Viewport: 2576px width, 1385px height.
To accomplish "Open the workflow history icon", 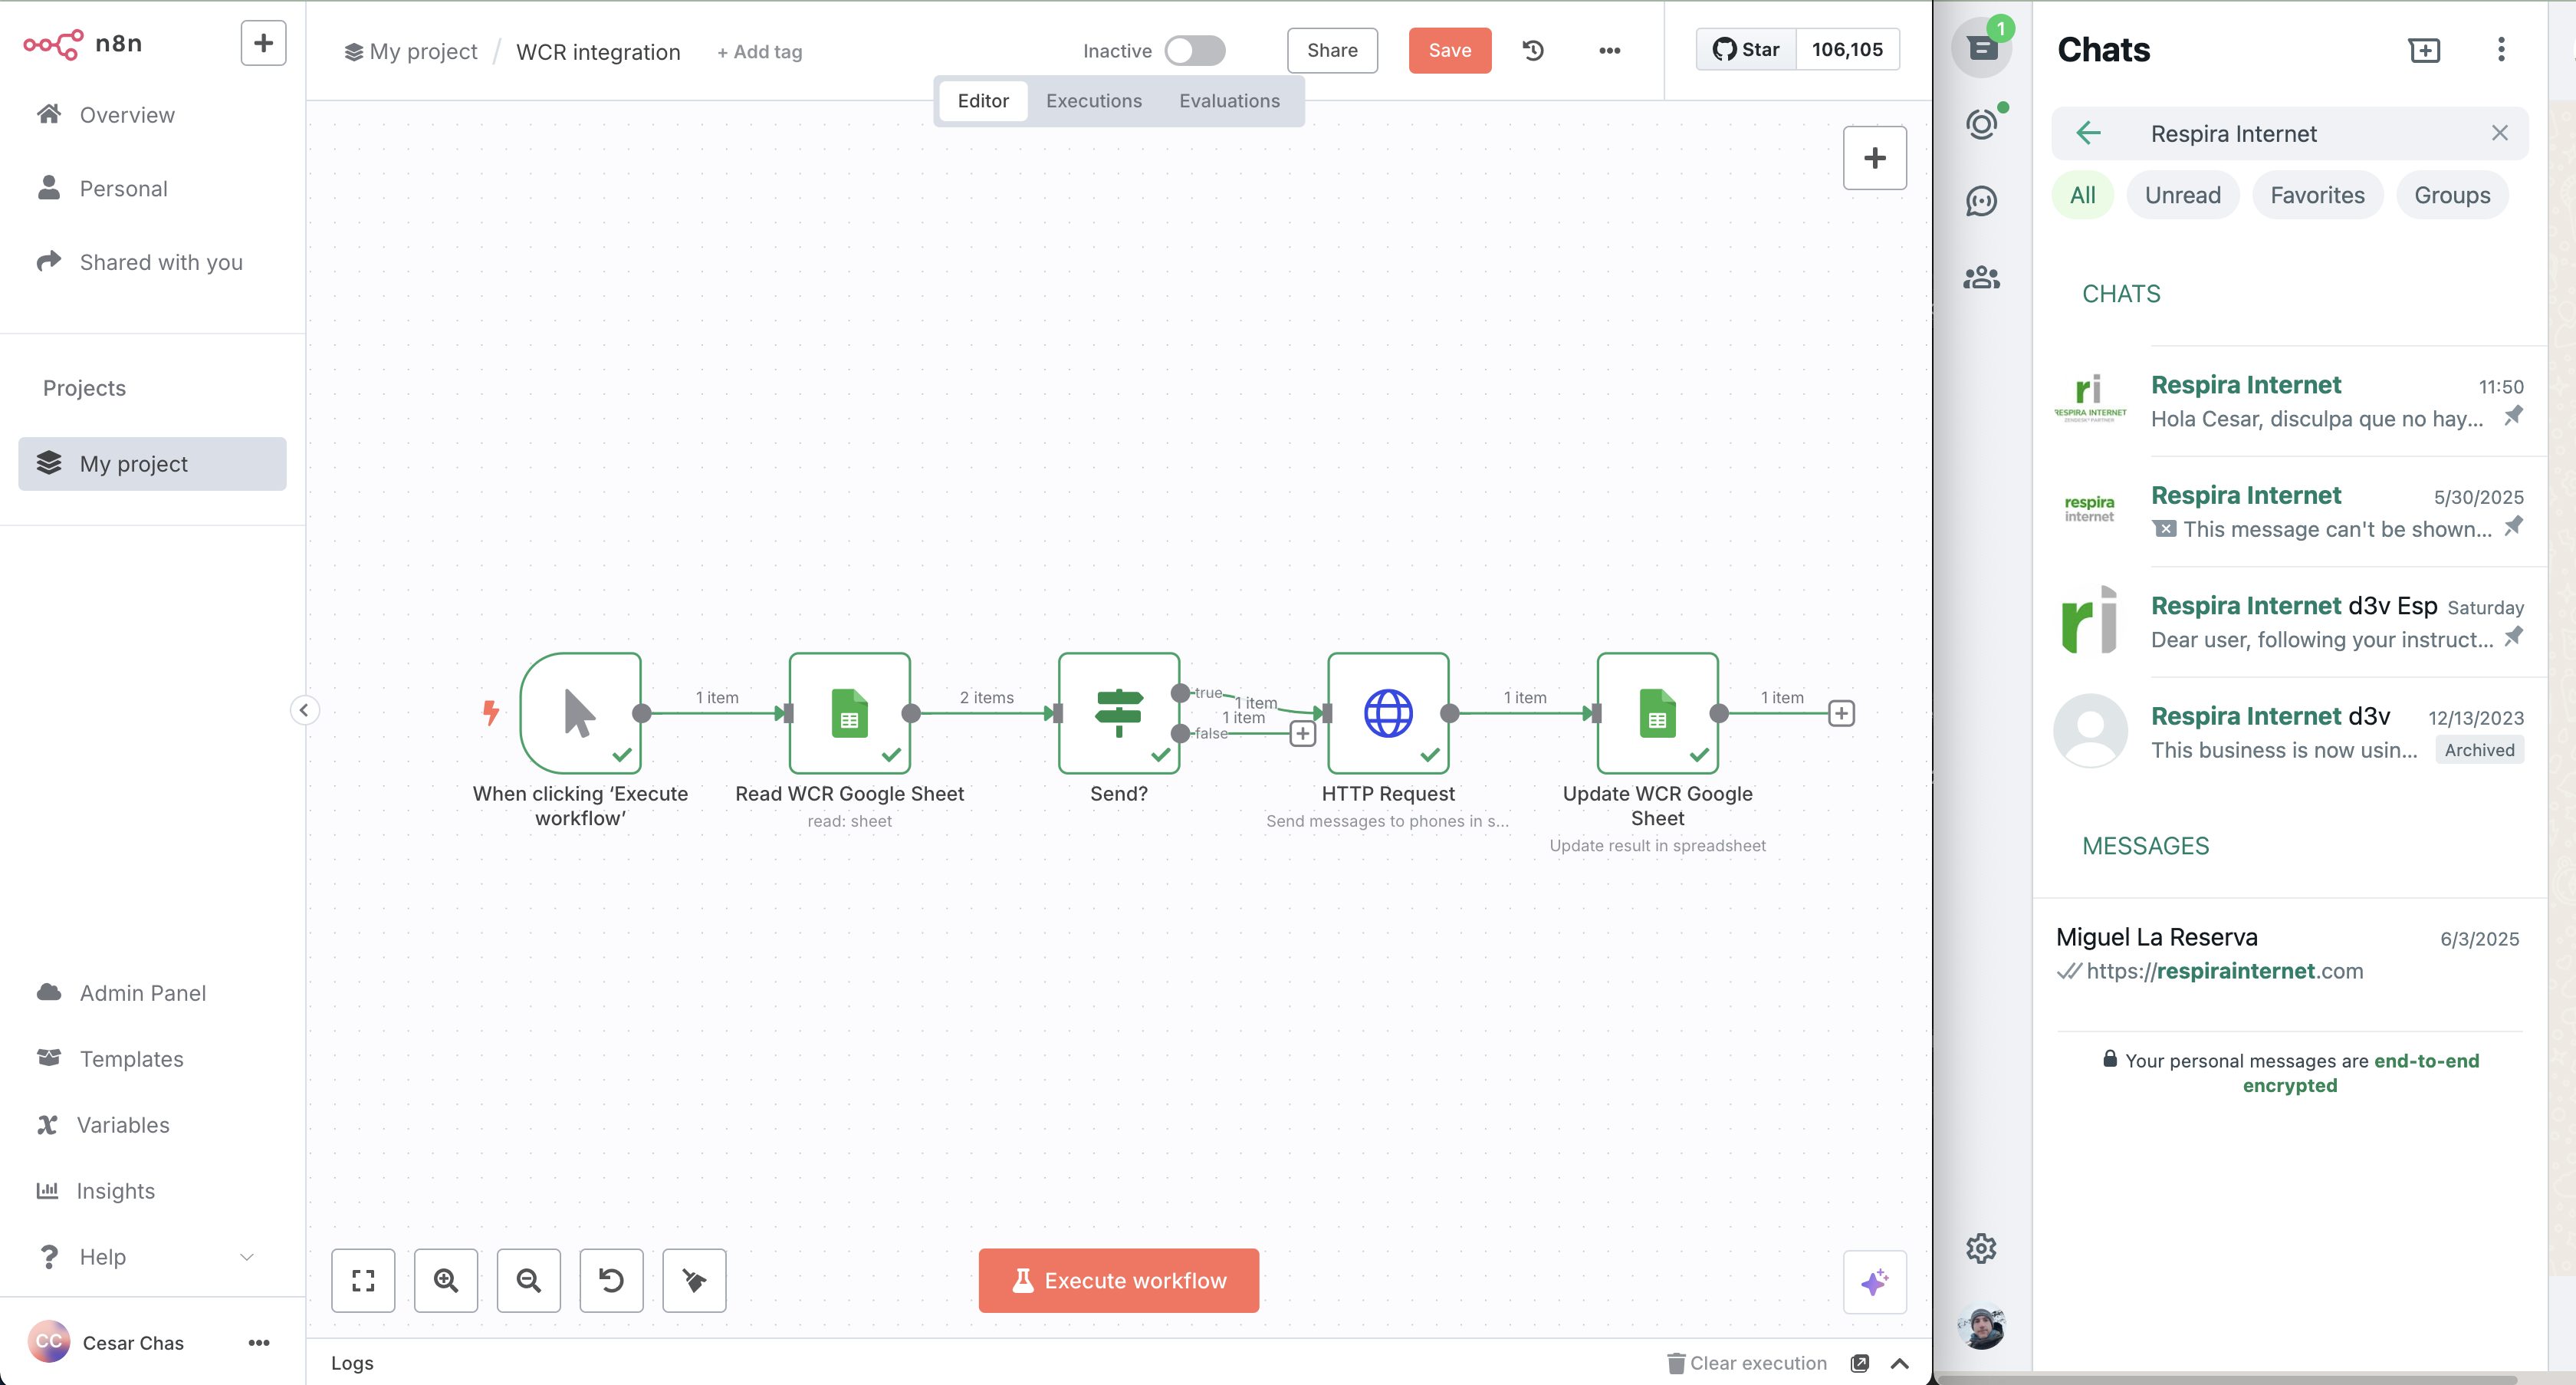I will tap(1533, 50).
